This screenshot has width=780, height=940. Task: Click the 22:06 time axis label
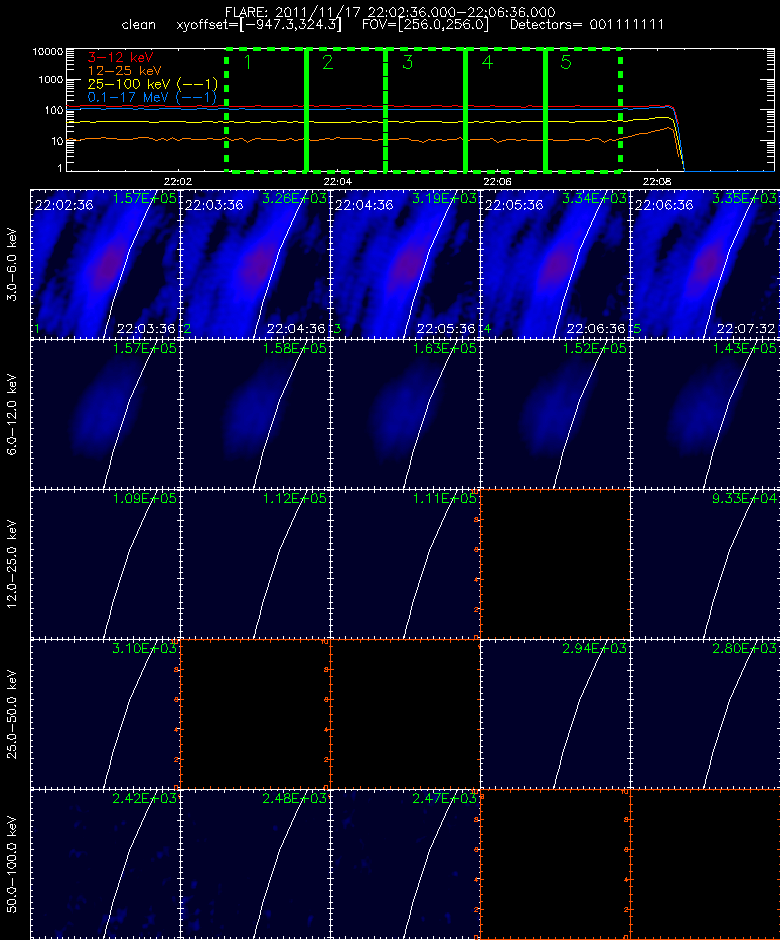click(497, 181)
